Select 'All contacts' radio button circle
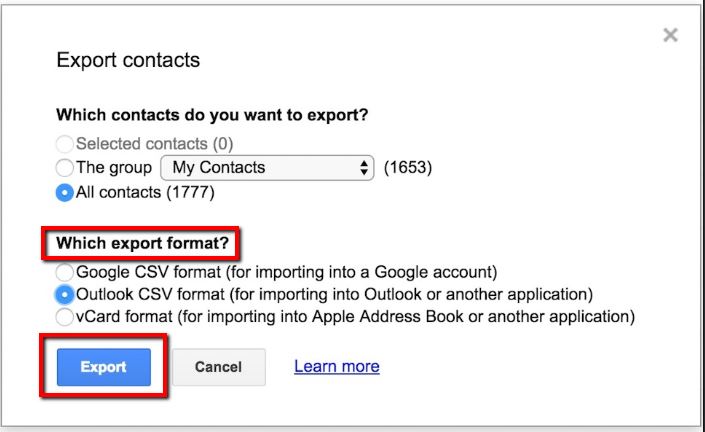Screen dimensions: 705x432 click(66, 192)
